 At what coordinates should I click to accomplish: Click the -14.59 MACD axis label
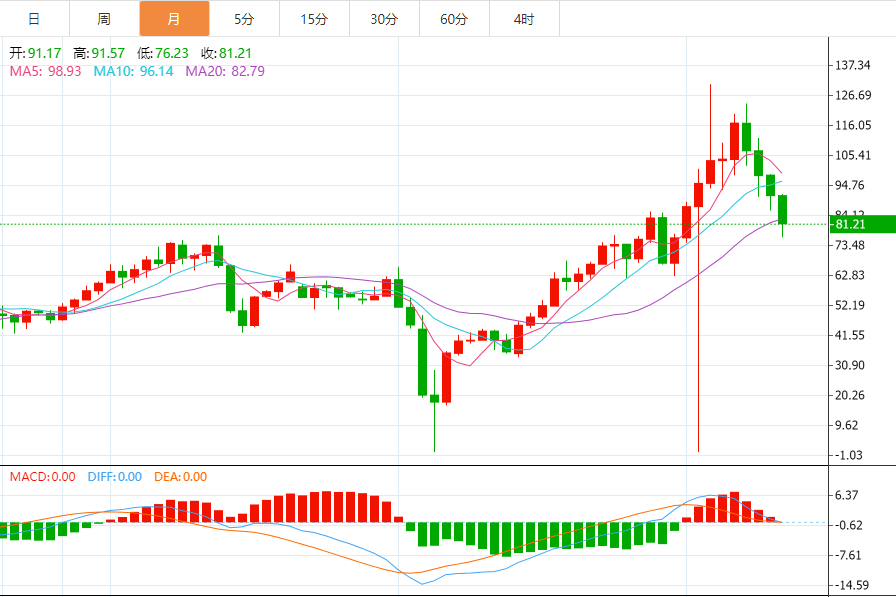coord(851,585)
